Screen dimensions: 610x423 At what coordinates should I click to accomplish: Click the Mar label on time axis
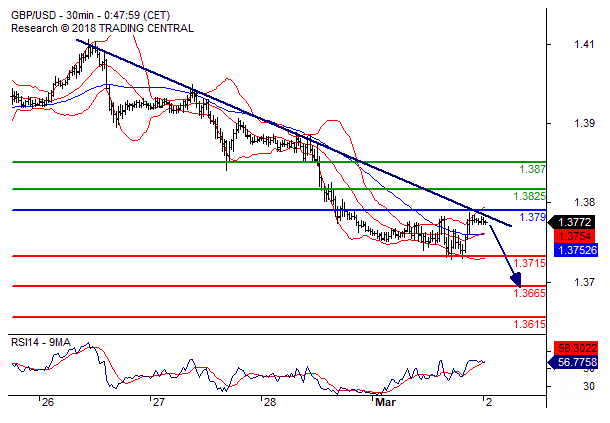[385, 402]
